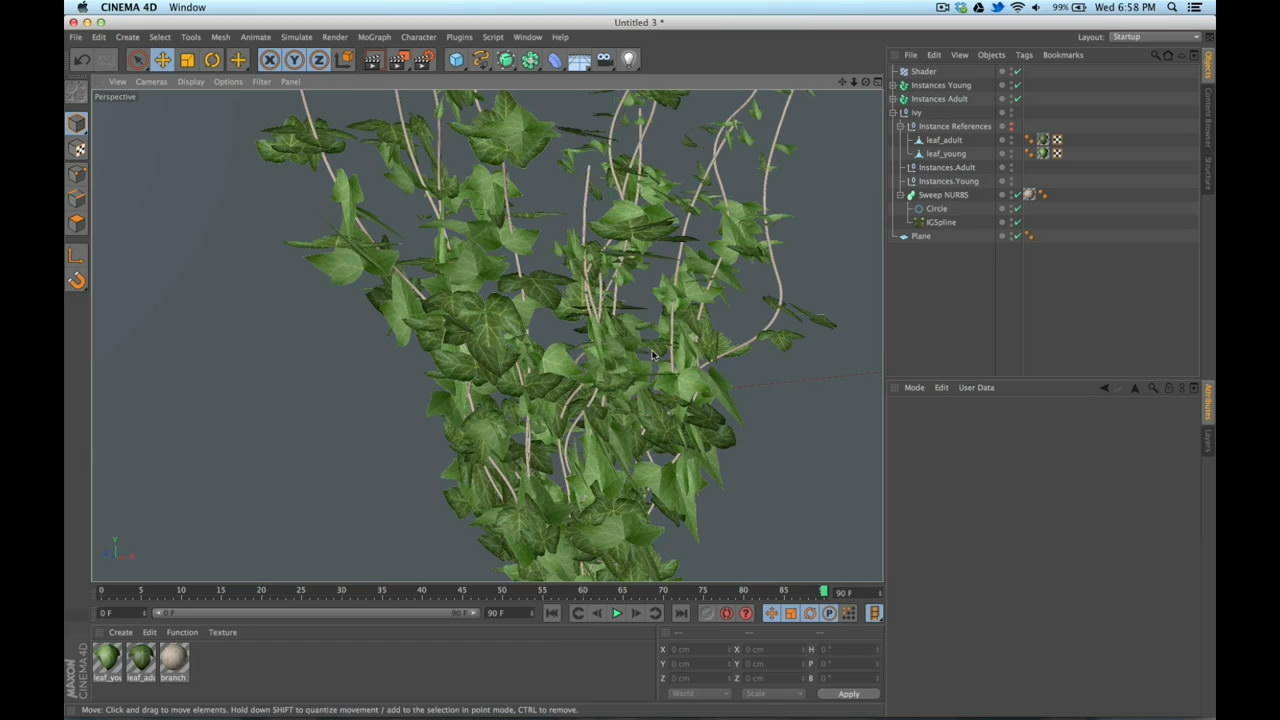
Task: Open the spline tools icon
Action: (x=481, y=60)
